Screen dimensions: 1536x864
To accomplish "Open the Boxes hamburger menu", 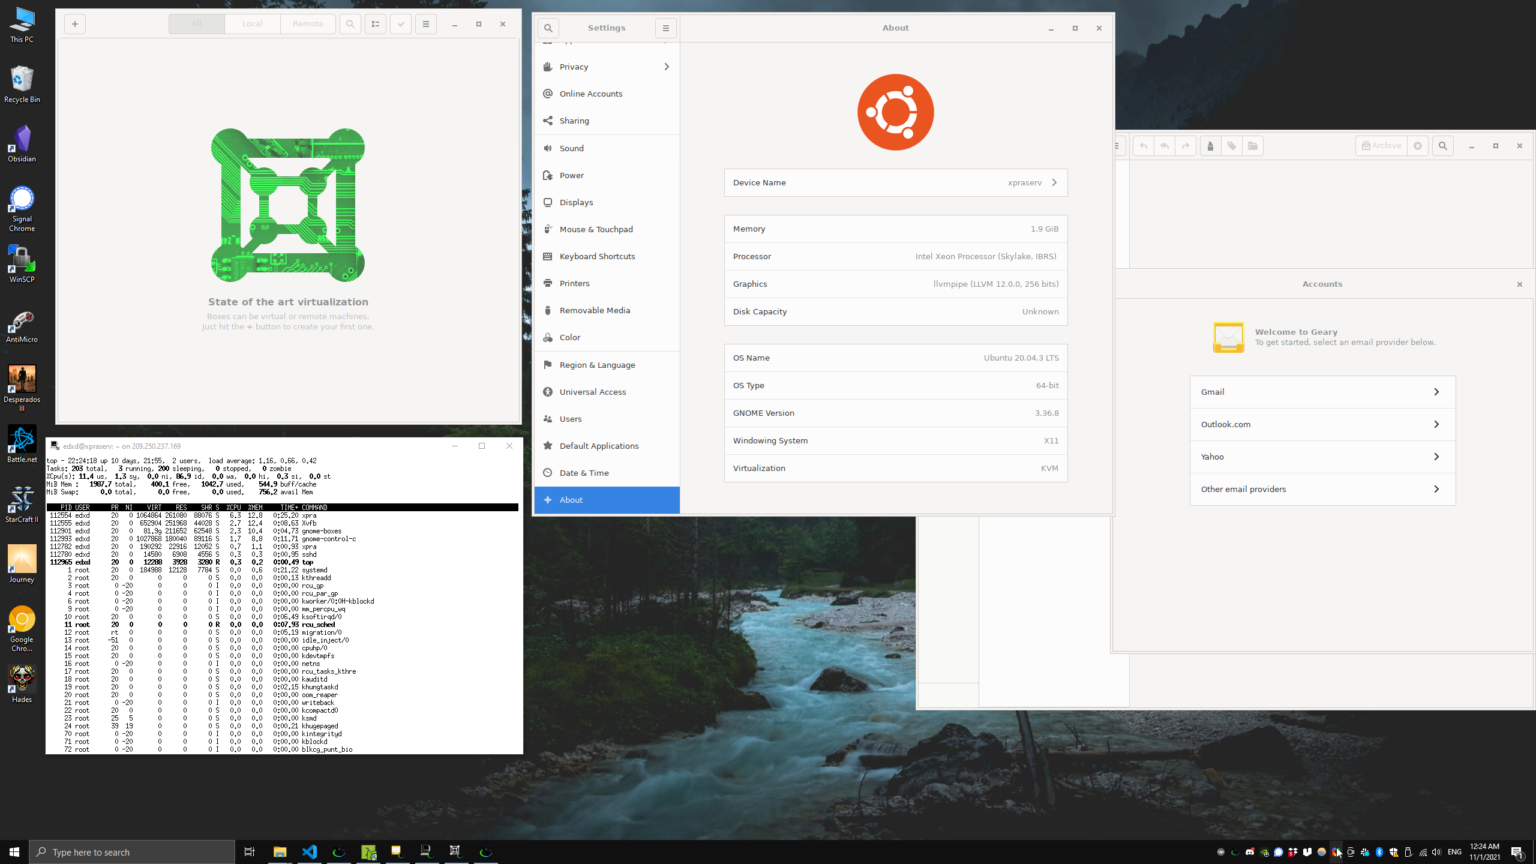I will (x=426, y=24).
